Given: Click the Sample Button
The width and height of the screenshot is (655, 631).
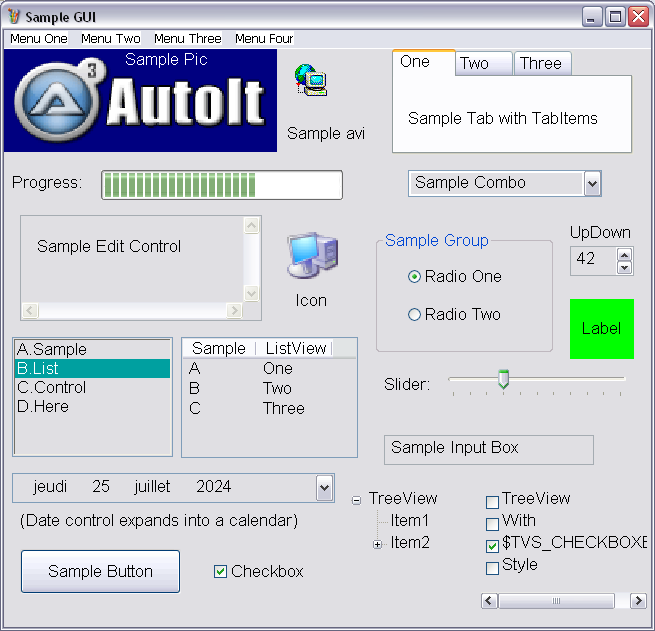Looking at the screenshot, I should (x=100, y=571).
